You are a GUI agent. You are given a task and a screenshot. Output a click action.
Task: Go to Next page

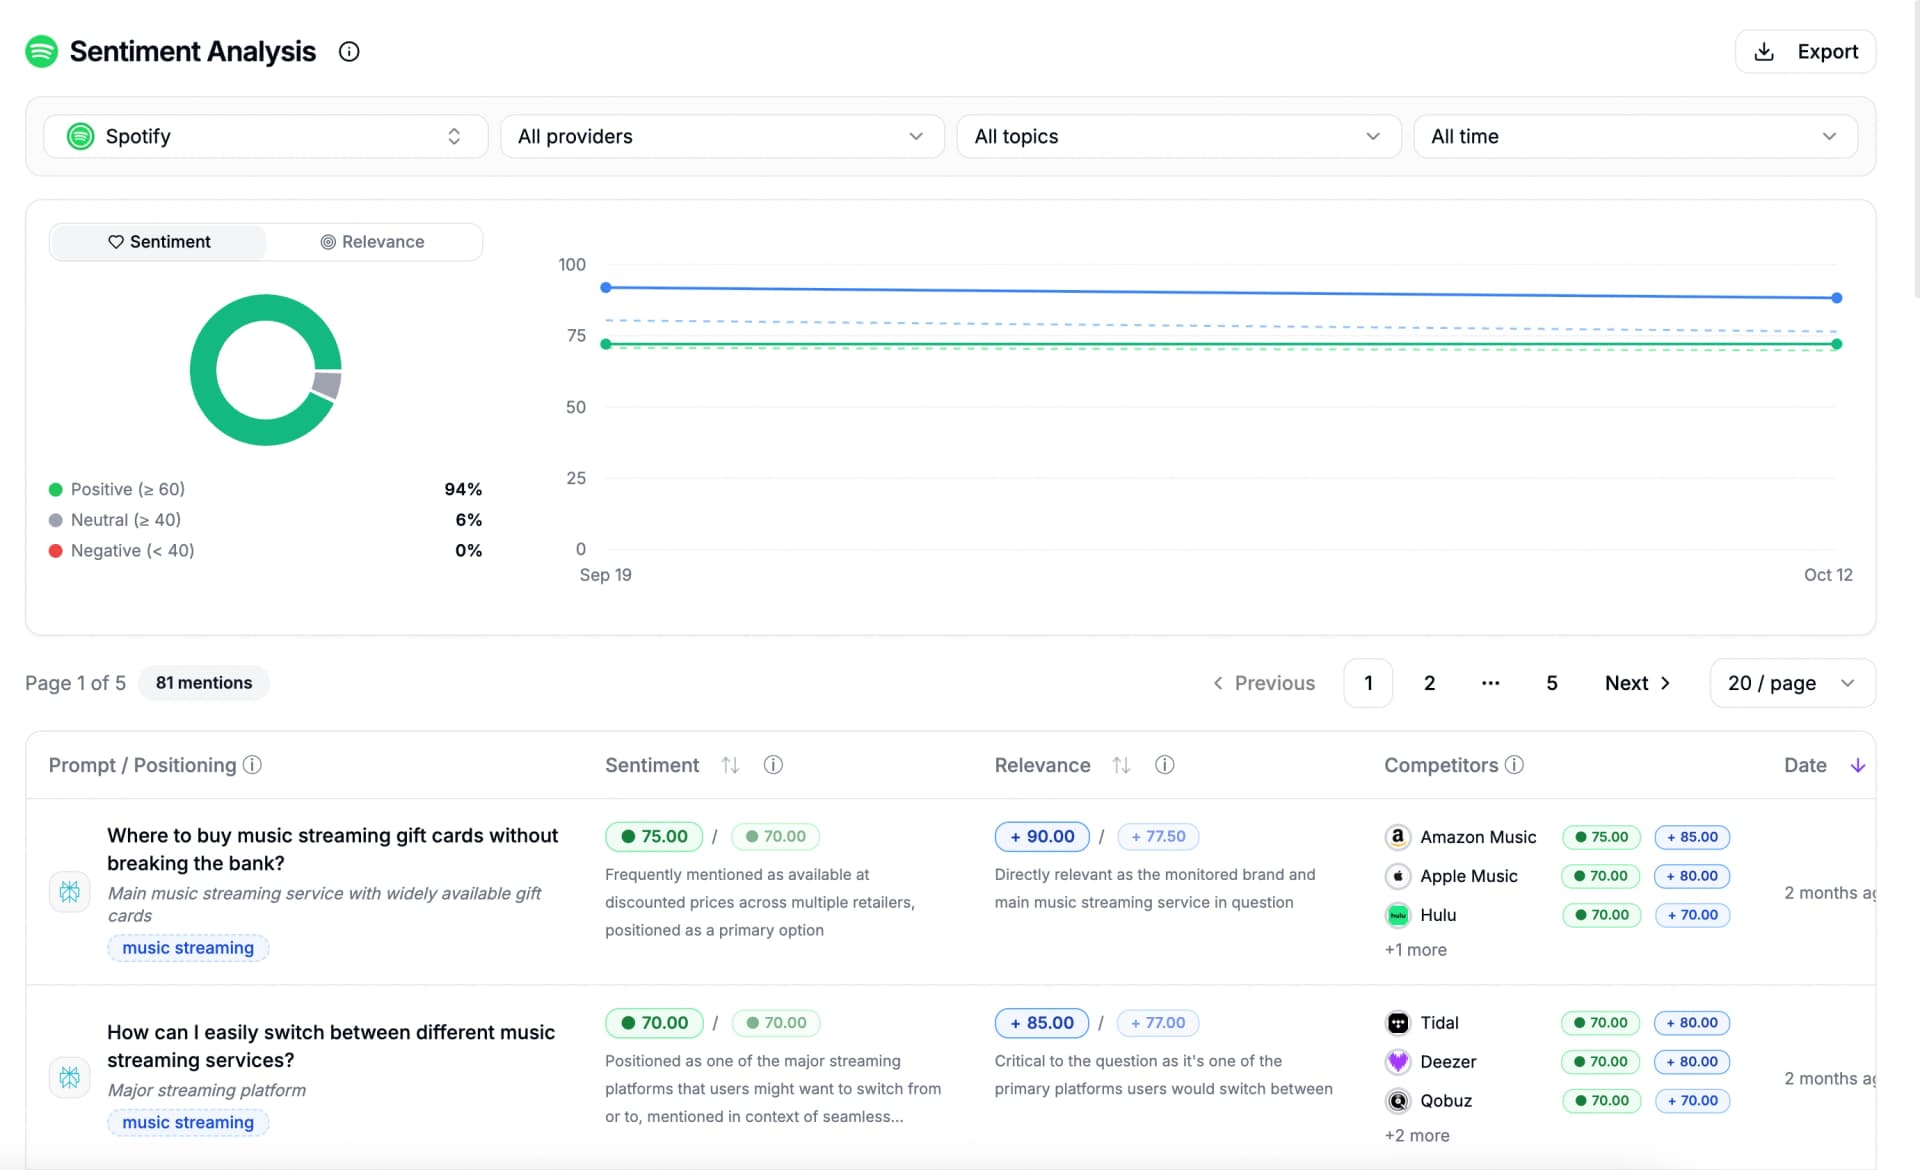click(x=1638, y=683)
